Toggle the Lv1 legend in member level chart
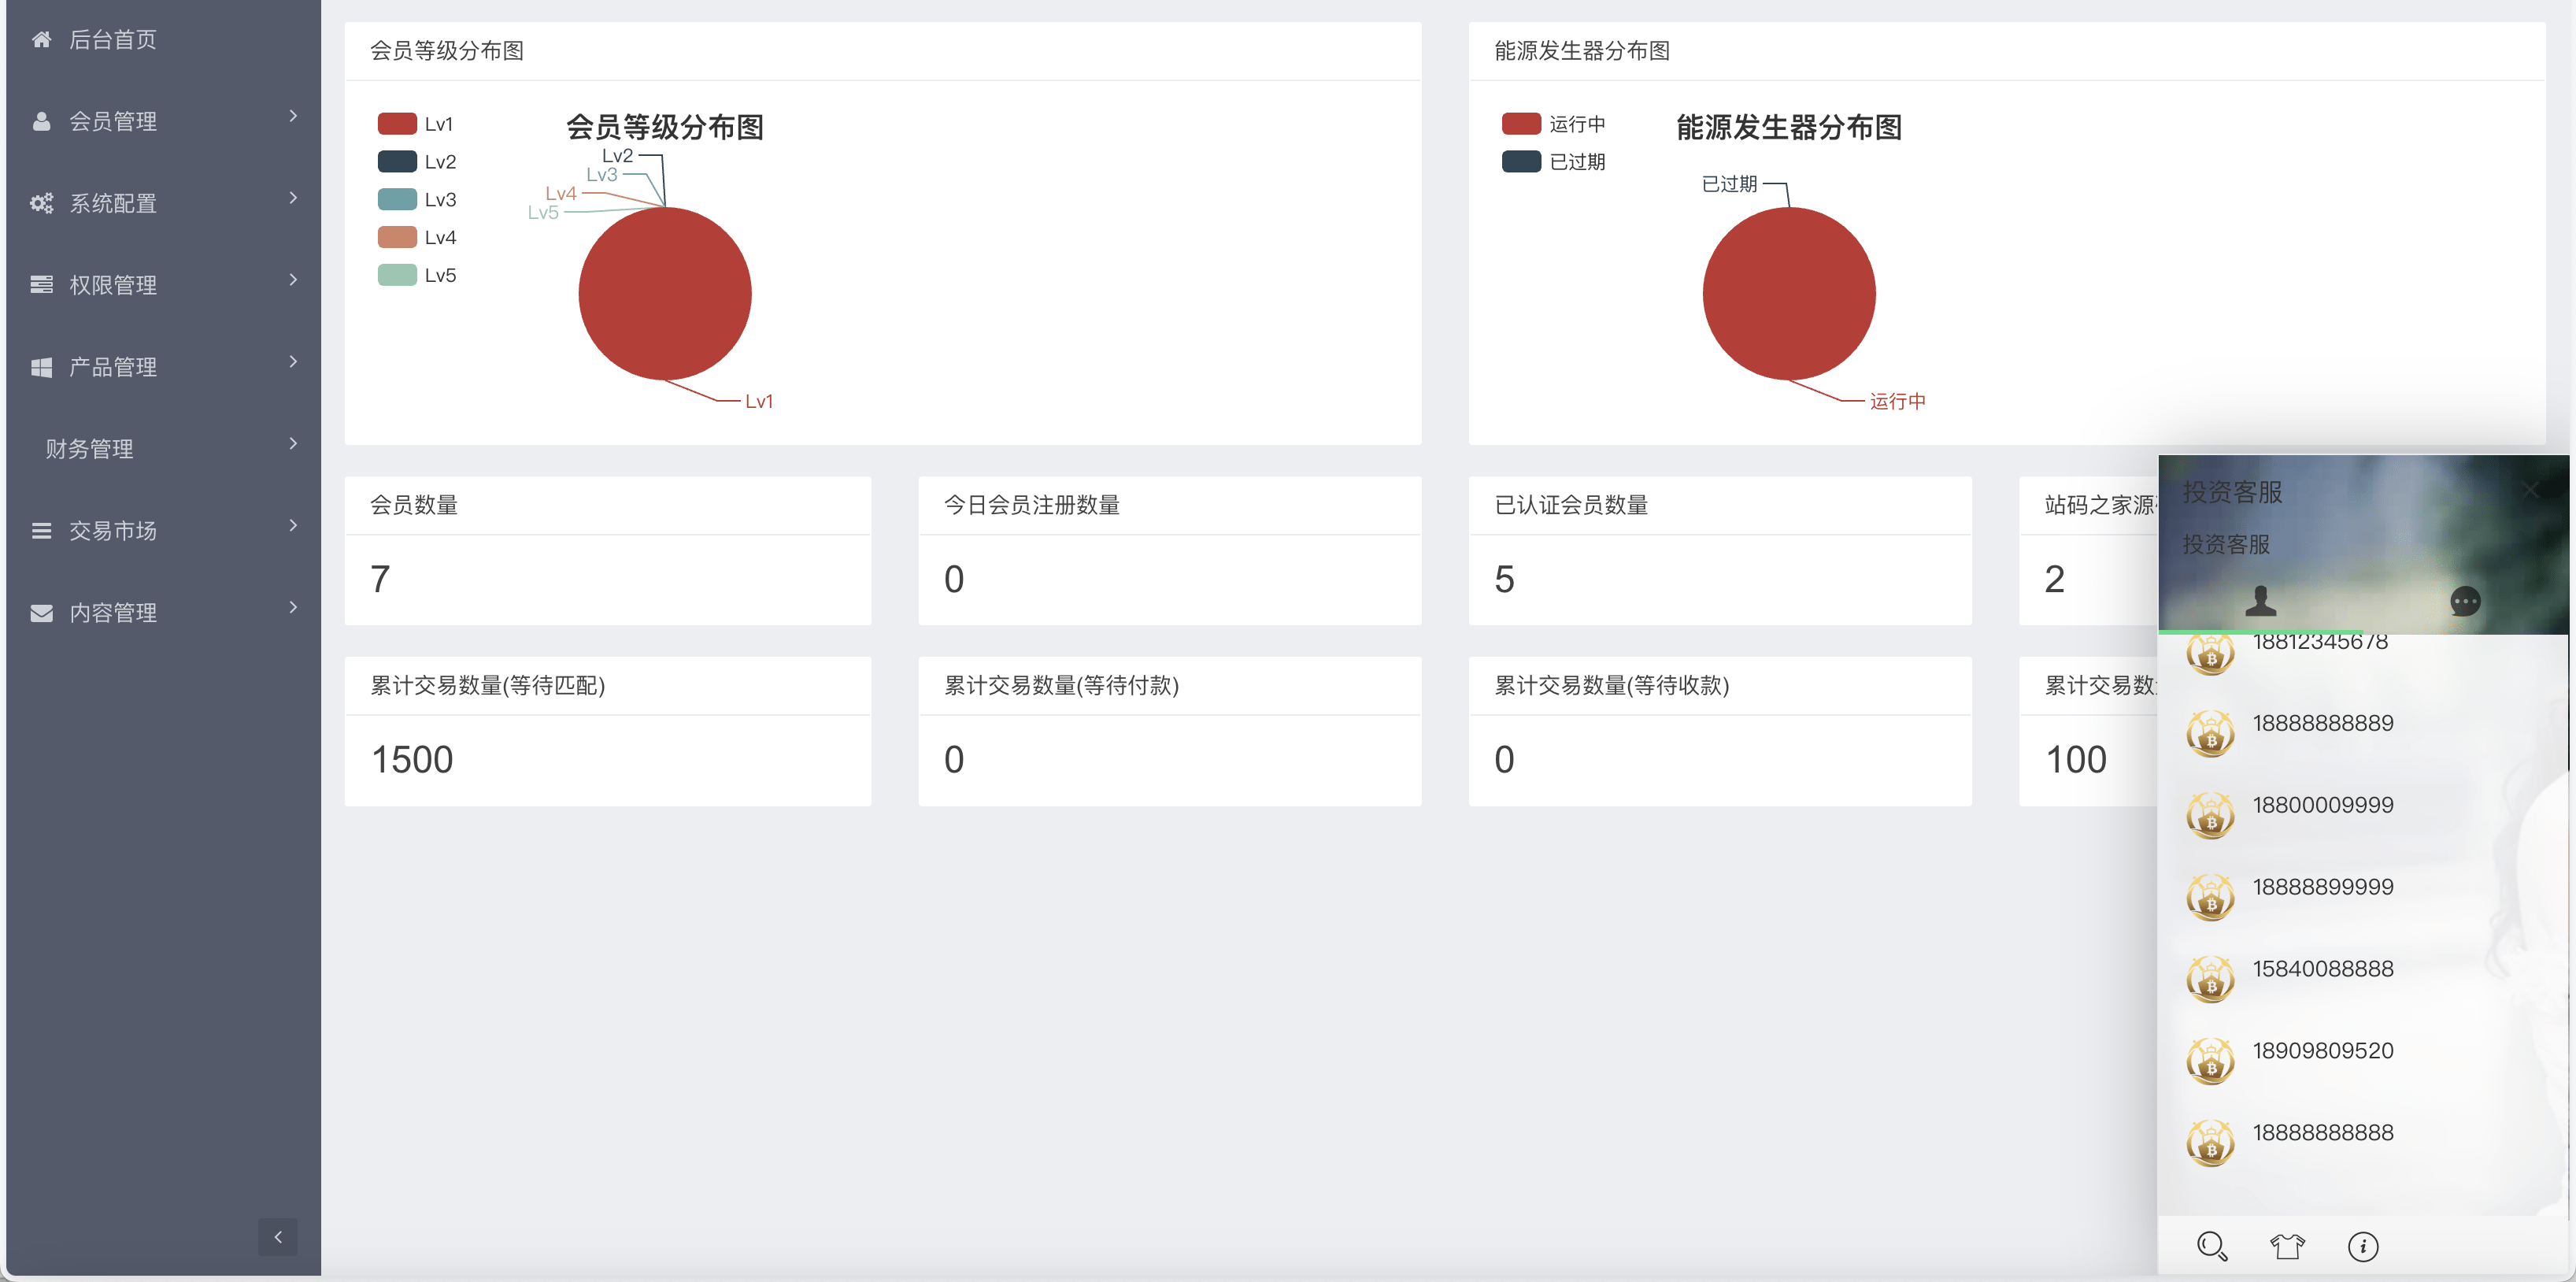Image resolution: width=2576 pixels, height=1282 pixels. click(415, 124)
